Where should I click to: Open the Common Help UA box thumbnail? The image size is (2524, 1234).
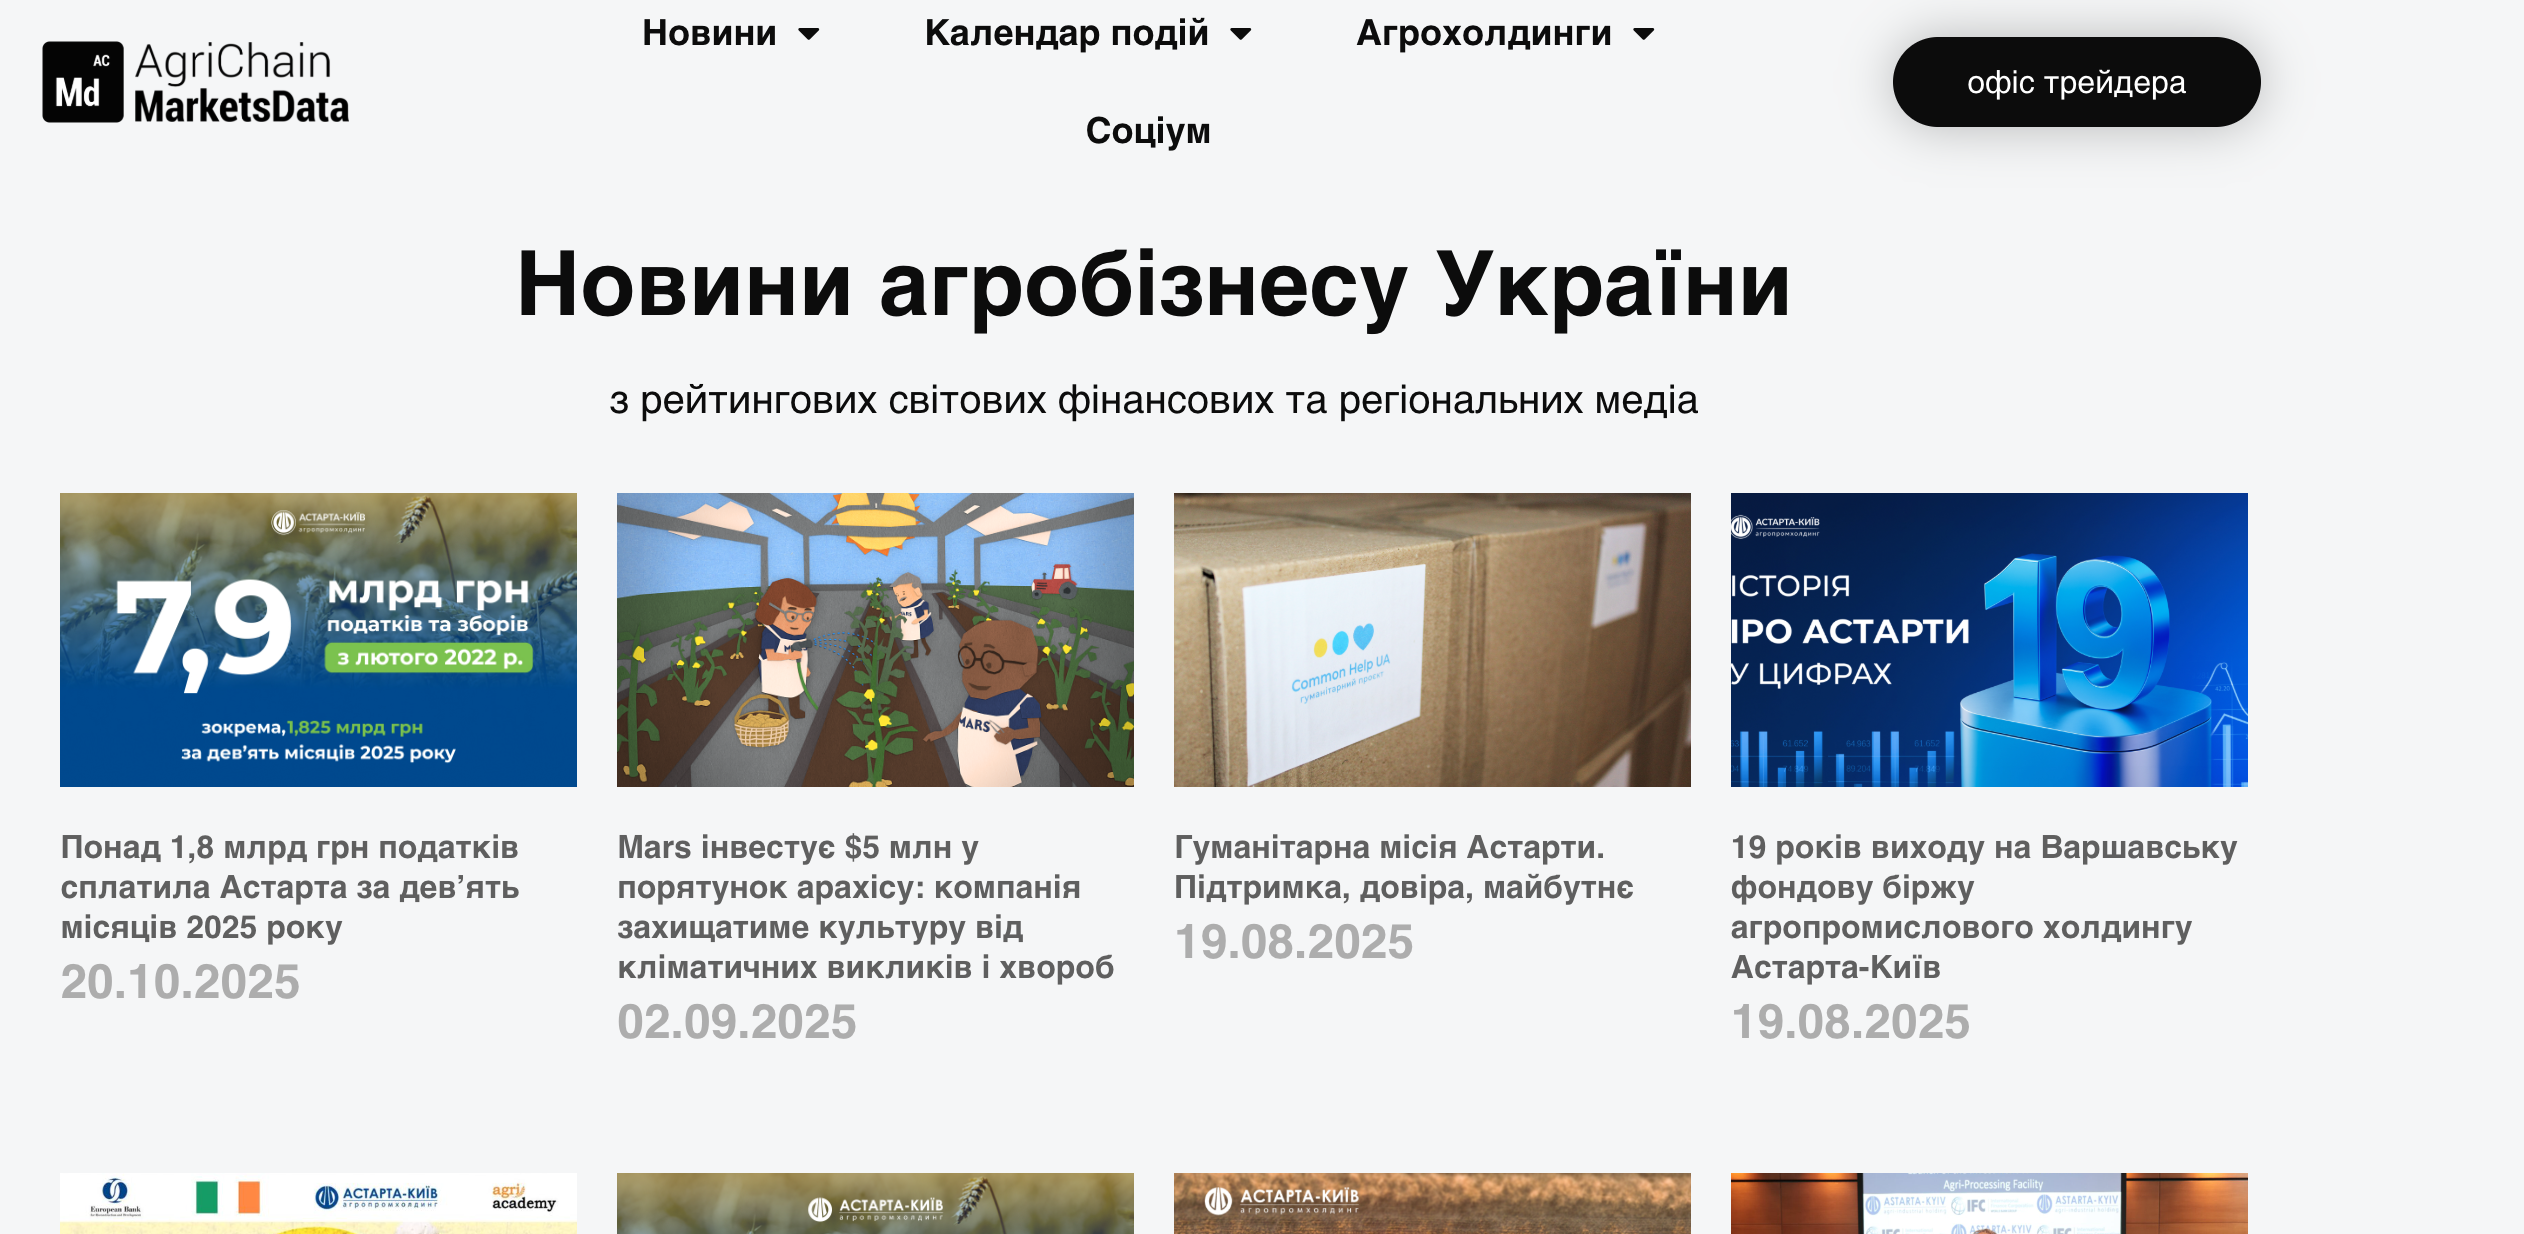(1432, 640)
